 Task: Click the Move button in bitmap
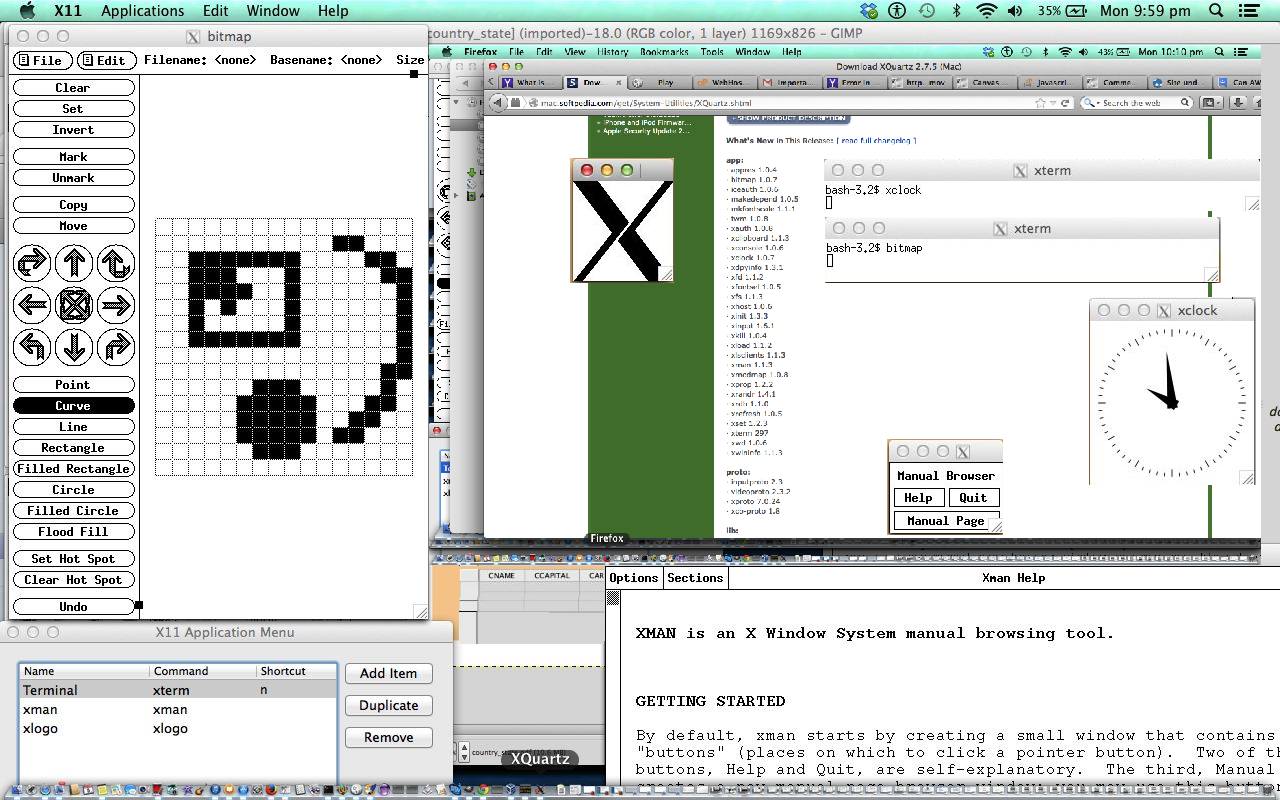pyautogui.click(x=73, y=226)
